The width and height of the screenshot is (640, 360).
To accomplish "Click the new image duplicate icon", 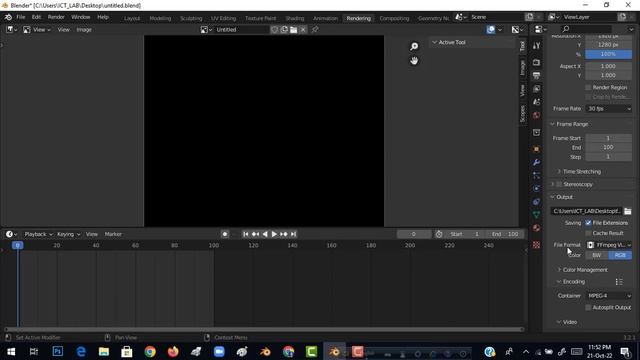I will click(284, 30).
